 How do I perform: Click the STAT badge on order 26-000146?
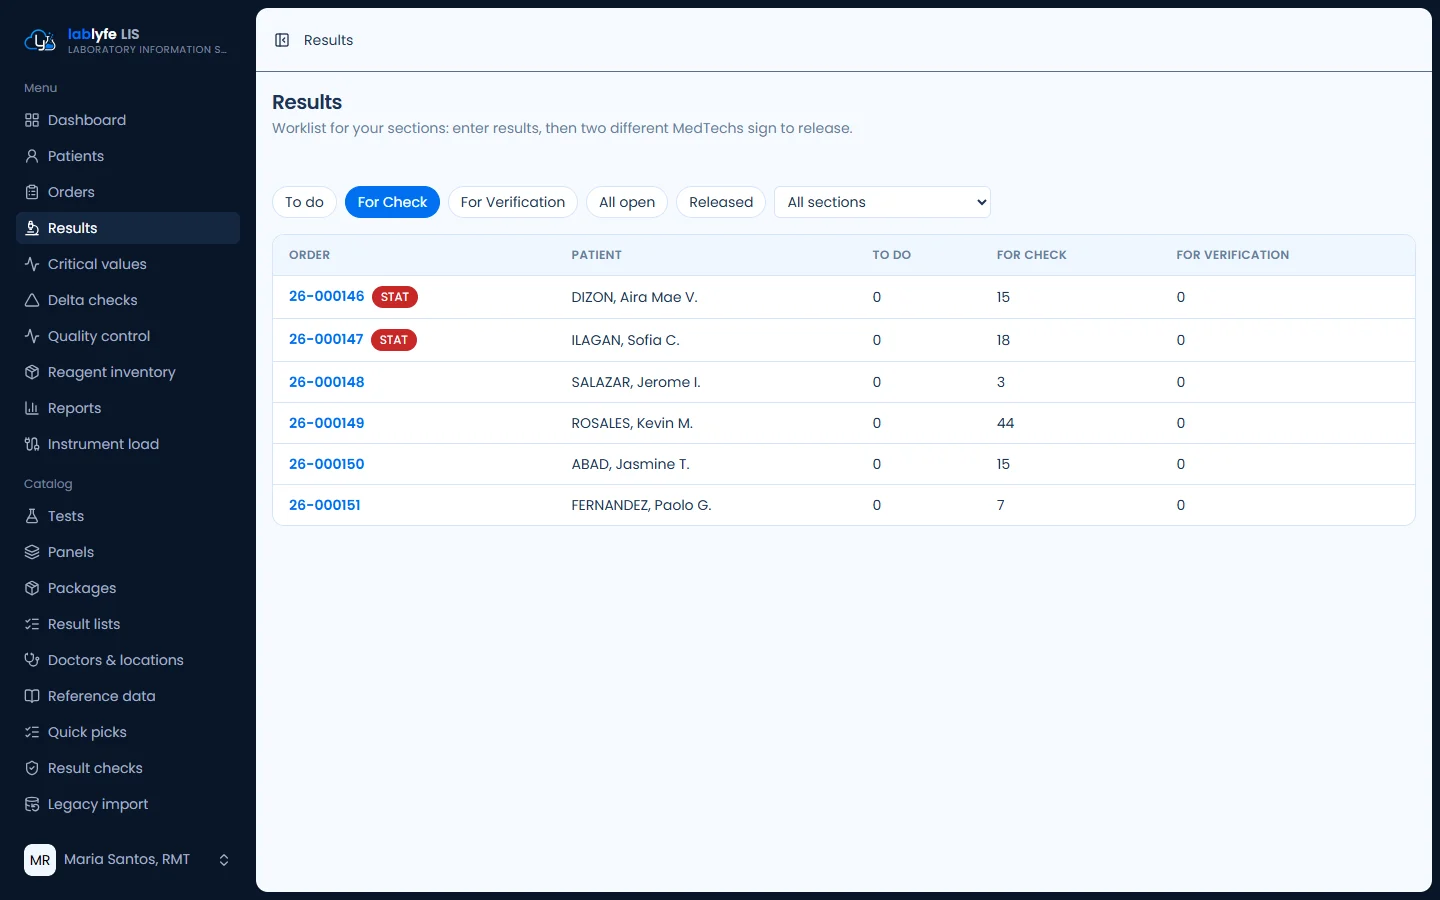coord(395,297)
